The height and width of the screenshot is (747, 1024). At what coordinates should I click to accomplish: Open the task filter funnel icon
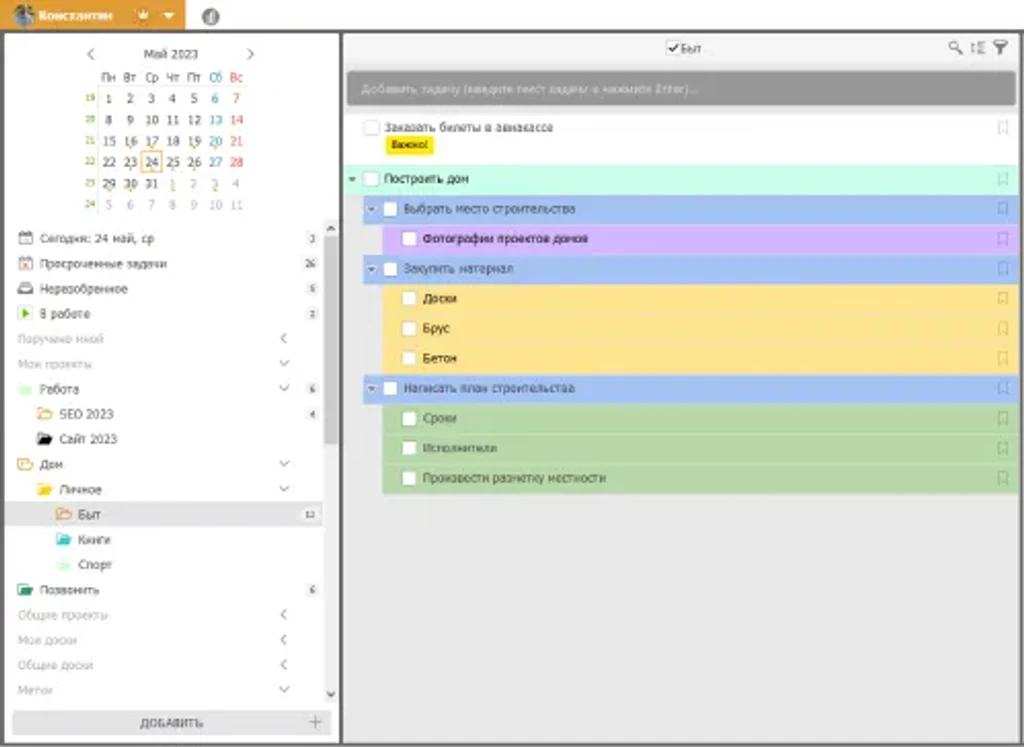pyautogui.click(x=1000, y=48)
